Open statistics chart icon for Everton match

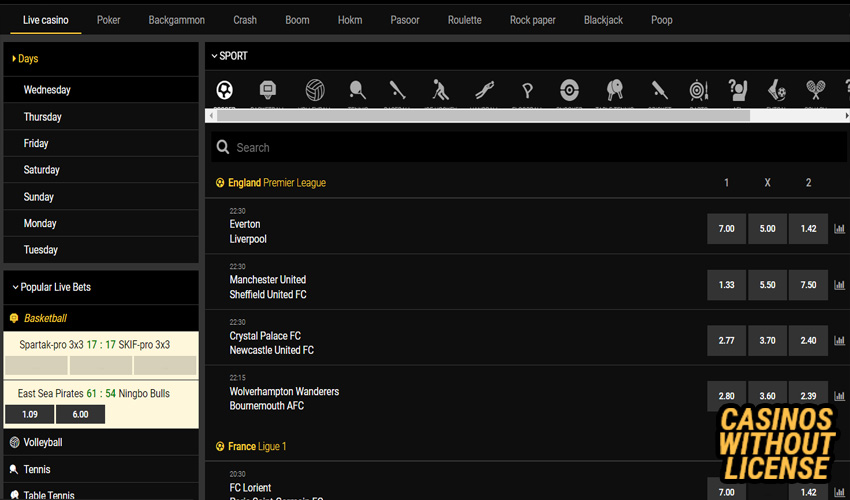point(839,229)
